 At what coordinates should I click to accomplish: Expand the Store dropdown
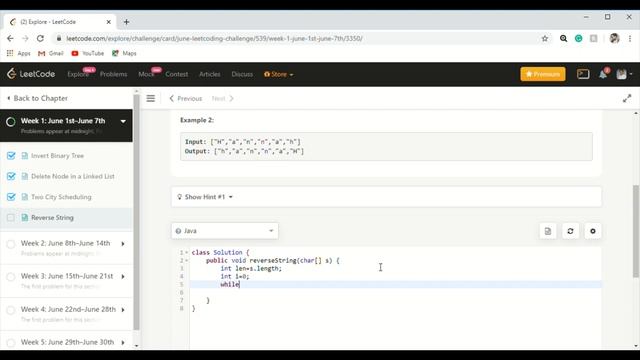[x=279, y=74]
